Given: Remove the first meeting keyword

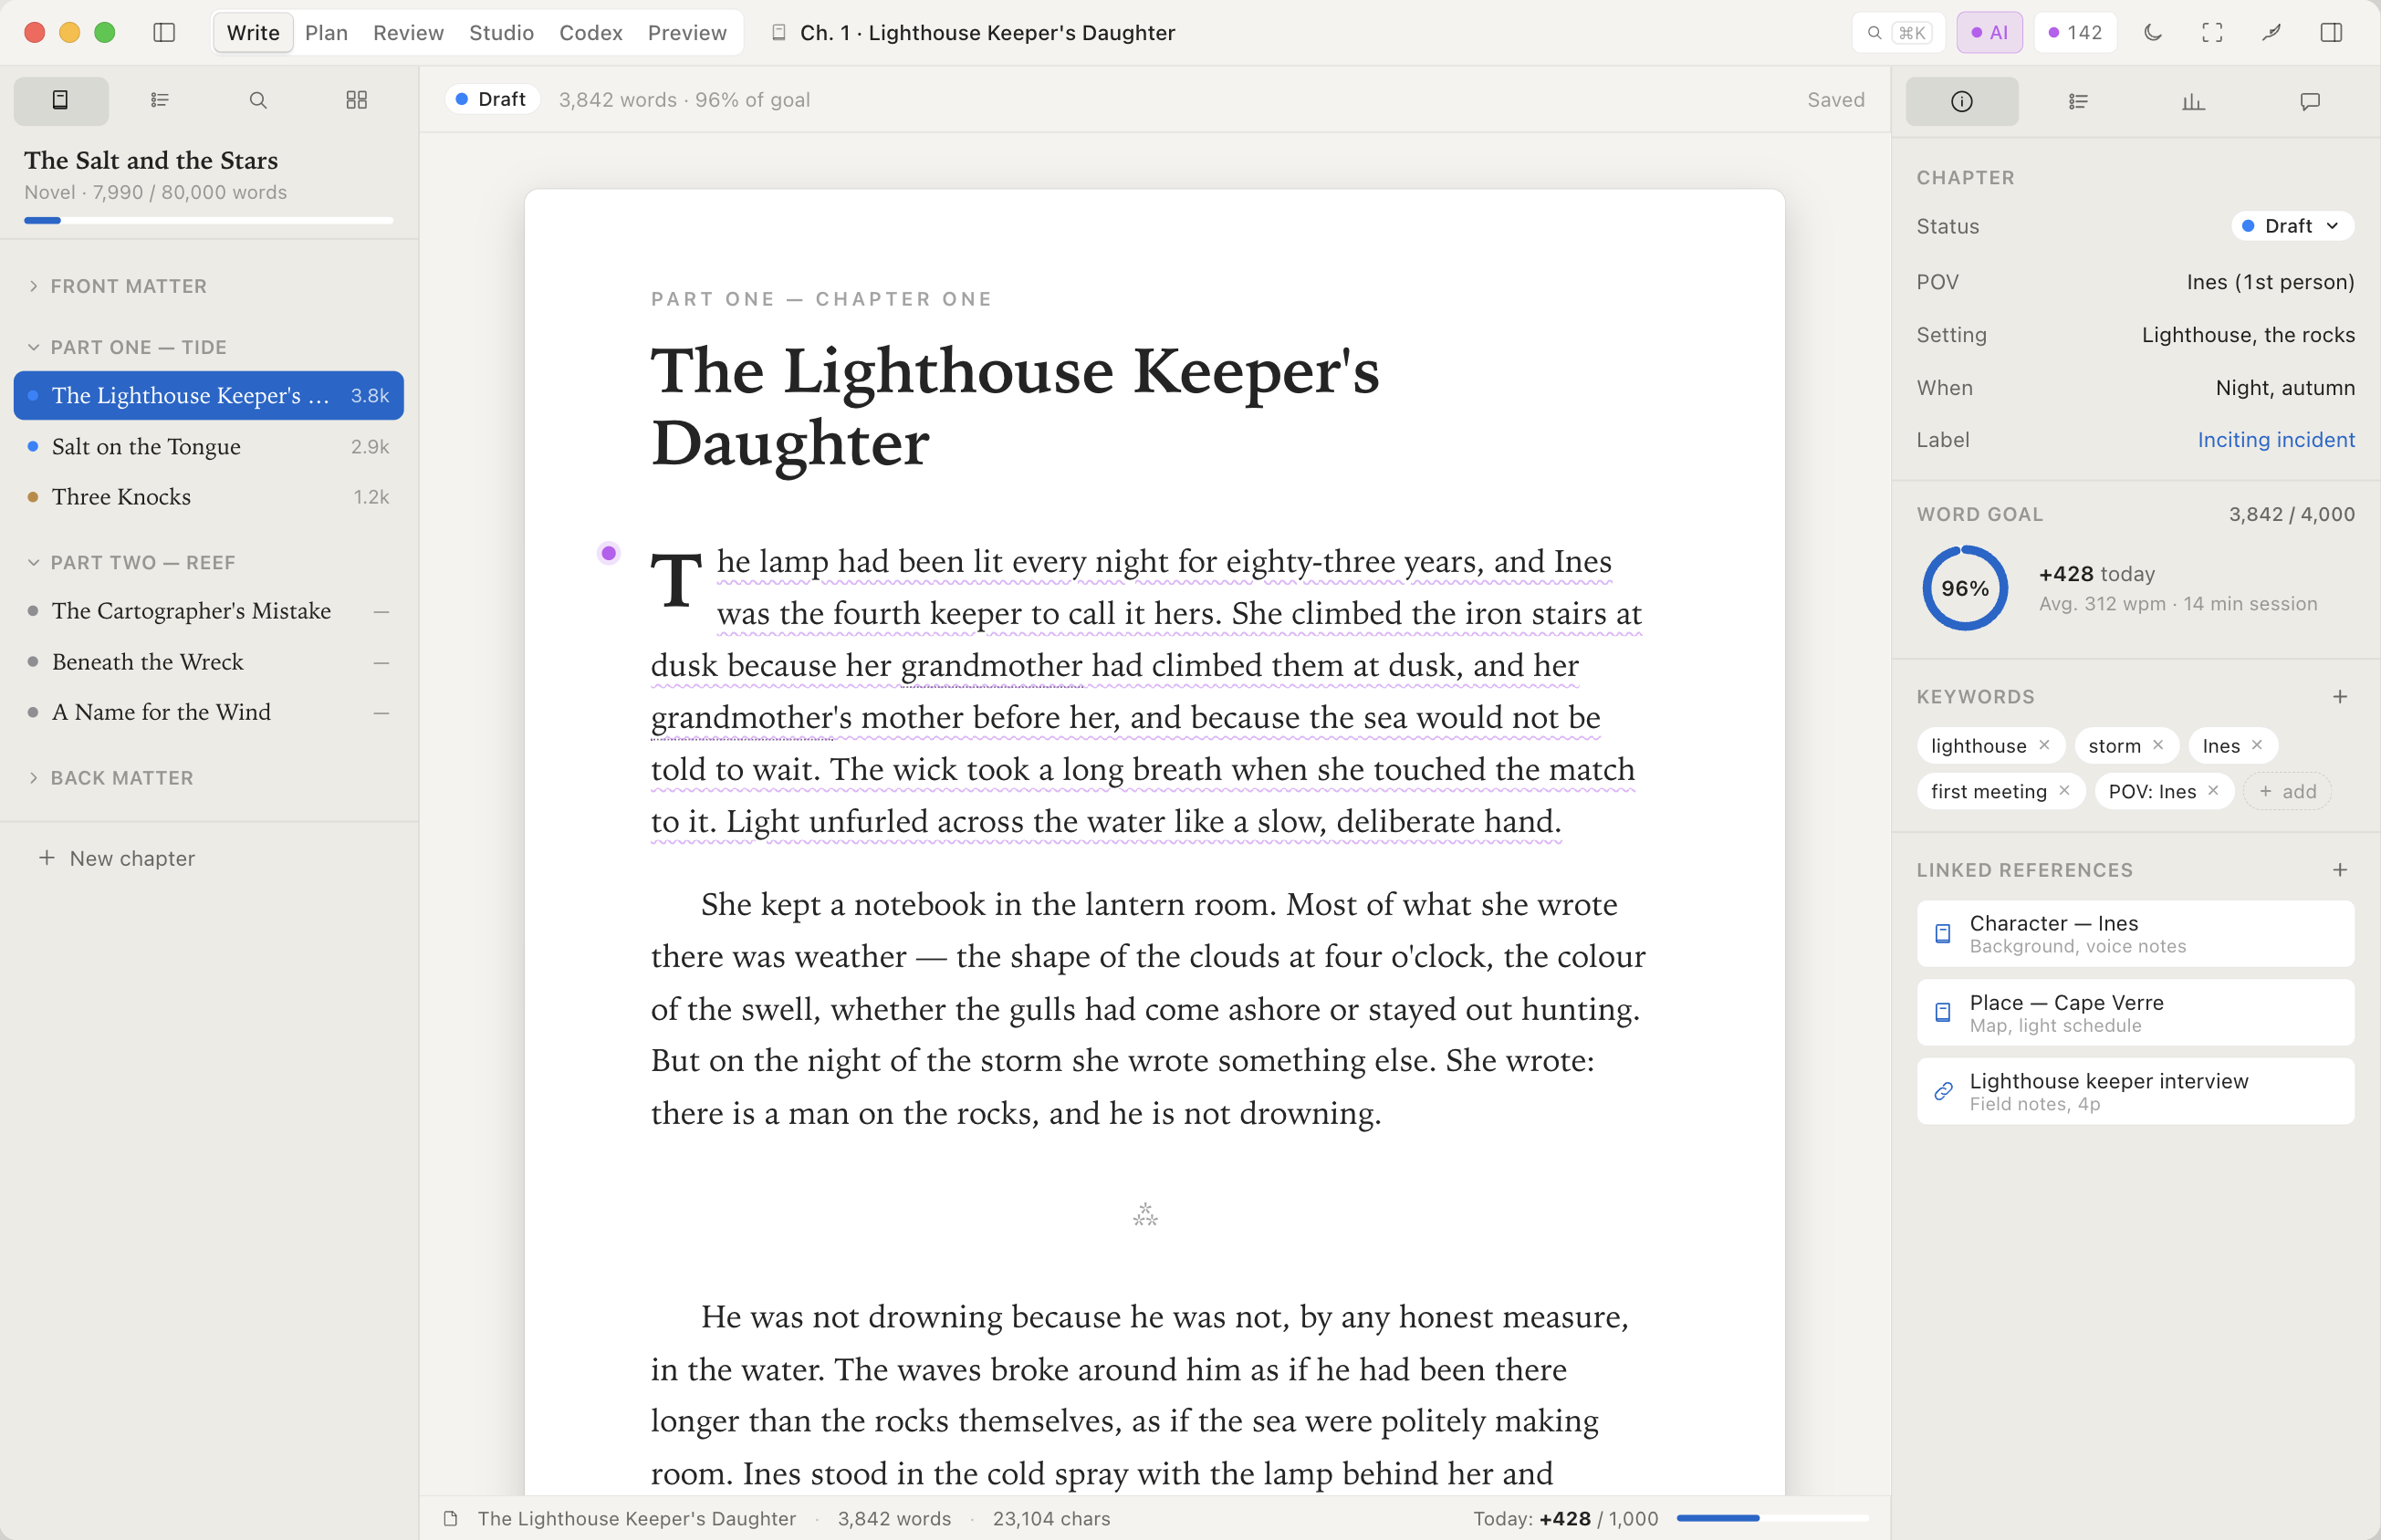Looking at the screenshot, I should tap(2064, 790).
